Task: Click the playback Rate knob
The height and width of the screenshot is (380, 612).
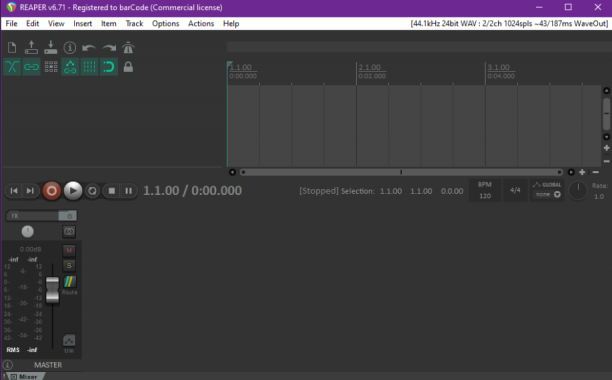Action: pyautogui.click(x=578, y=191)
